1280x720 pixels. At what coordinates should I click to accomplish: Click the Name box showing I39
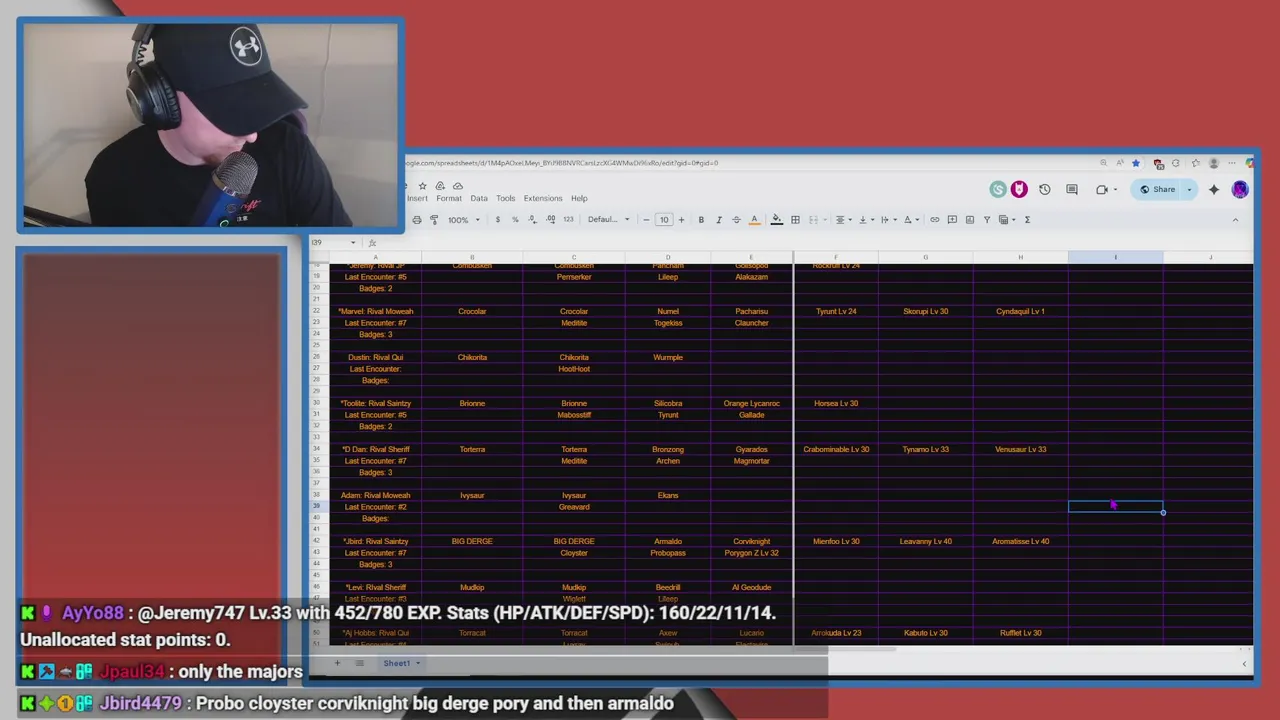(x=332, y=242)
